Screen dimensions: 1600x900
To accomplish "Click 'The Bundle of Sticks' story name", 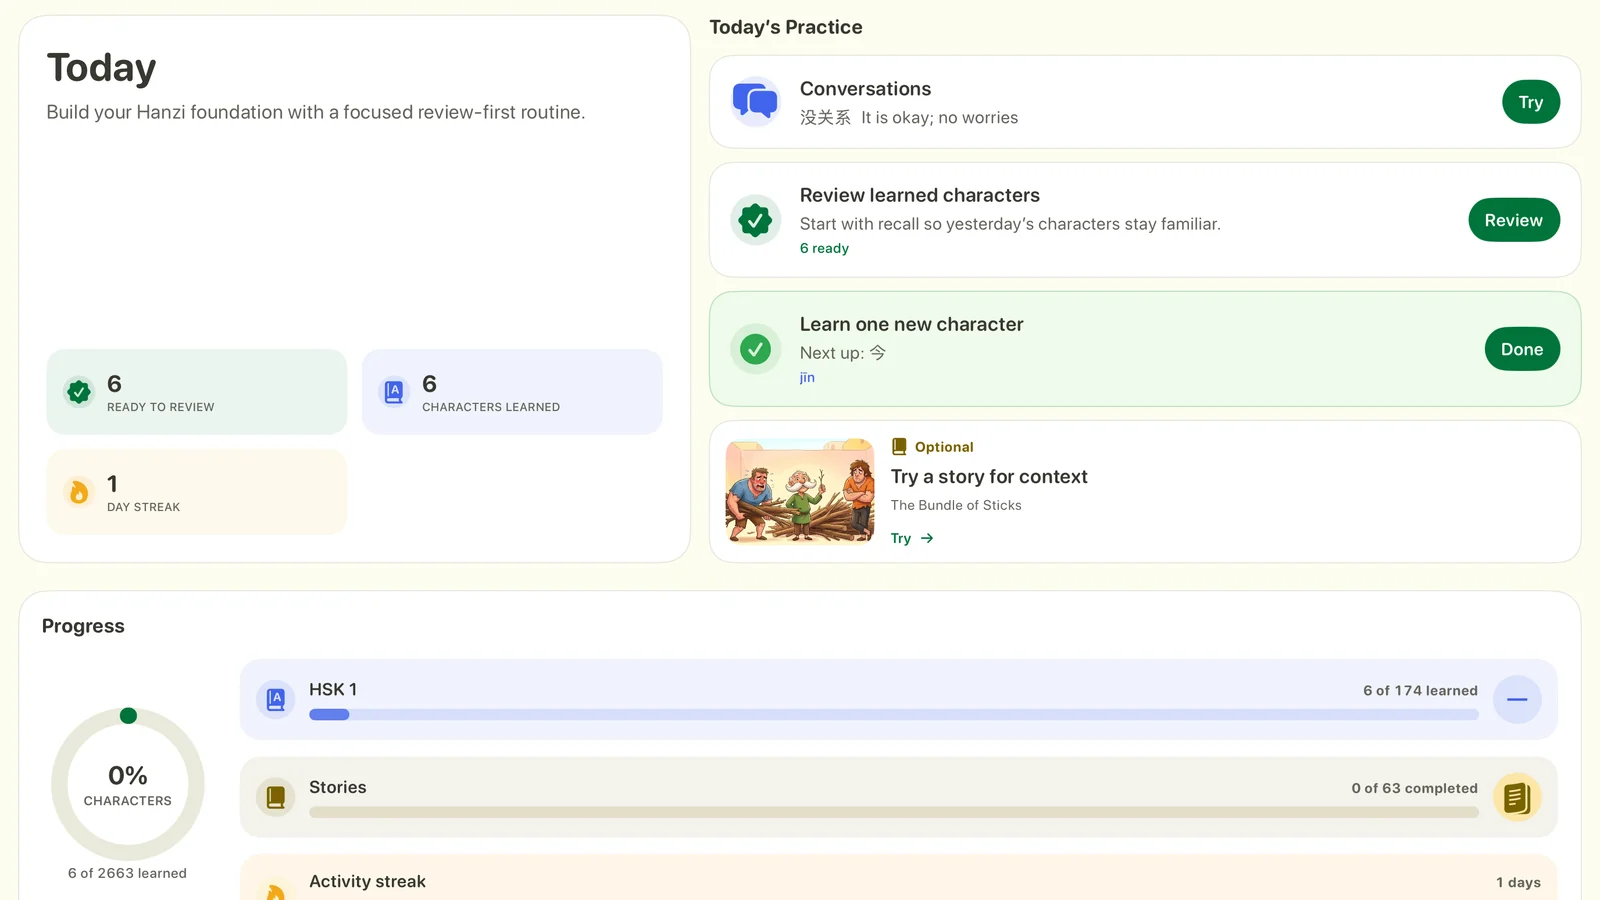I will [x=956, y=505].
